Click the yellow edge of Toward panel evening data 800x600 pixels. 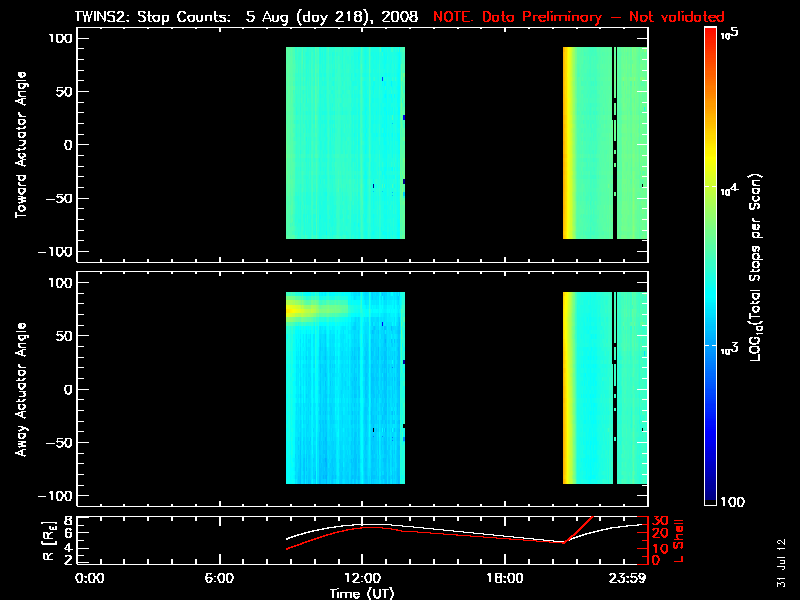[568, 143]
